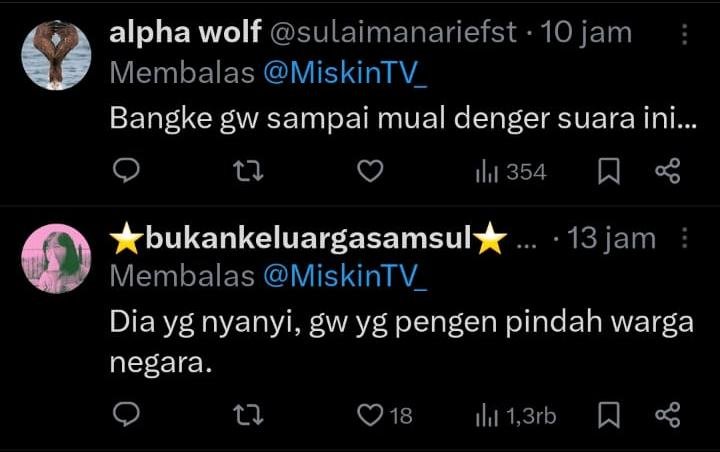This screenshot has height=452, width=720.
Task: Share alpha wolf's tweet
Action: 667,172
